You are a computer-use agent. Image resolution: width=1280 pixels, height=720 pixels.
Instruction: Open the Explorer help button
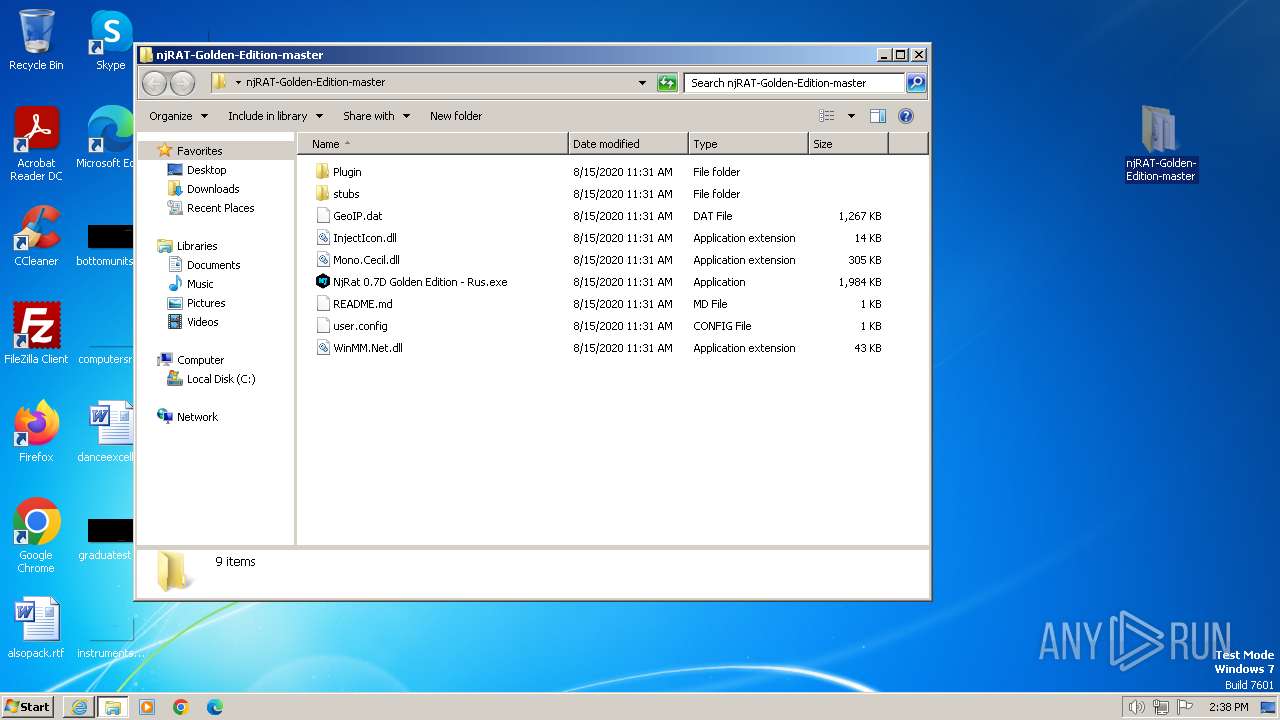[x=906, y=116]
